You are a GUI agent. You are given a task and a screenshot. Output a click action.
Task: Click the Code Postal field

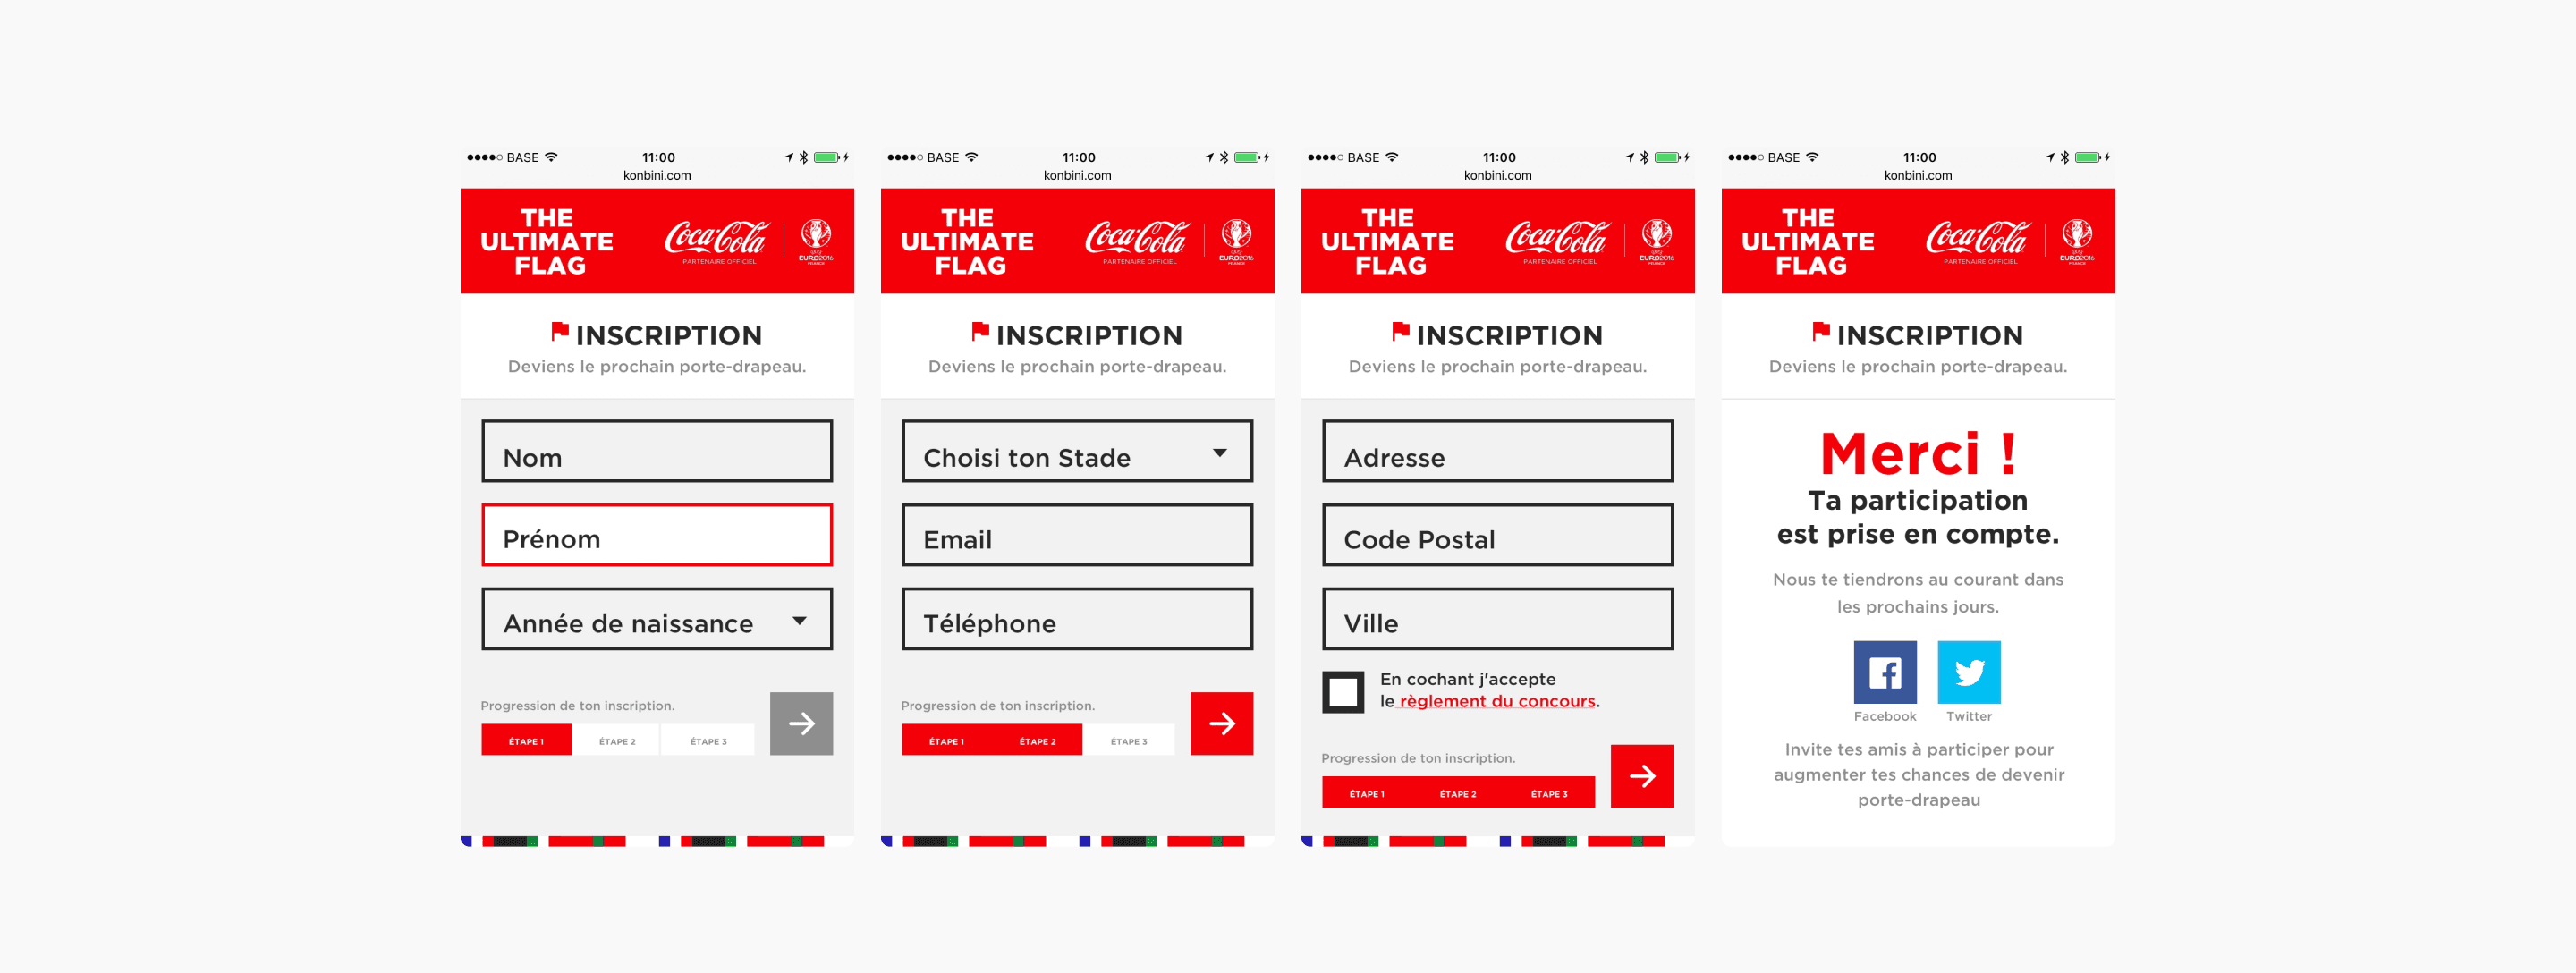click(x=1497, y=536)
